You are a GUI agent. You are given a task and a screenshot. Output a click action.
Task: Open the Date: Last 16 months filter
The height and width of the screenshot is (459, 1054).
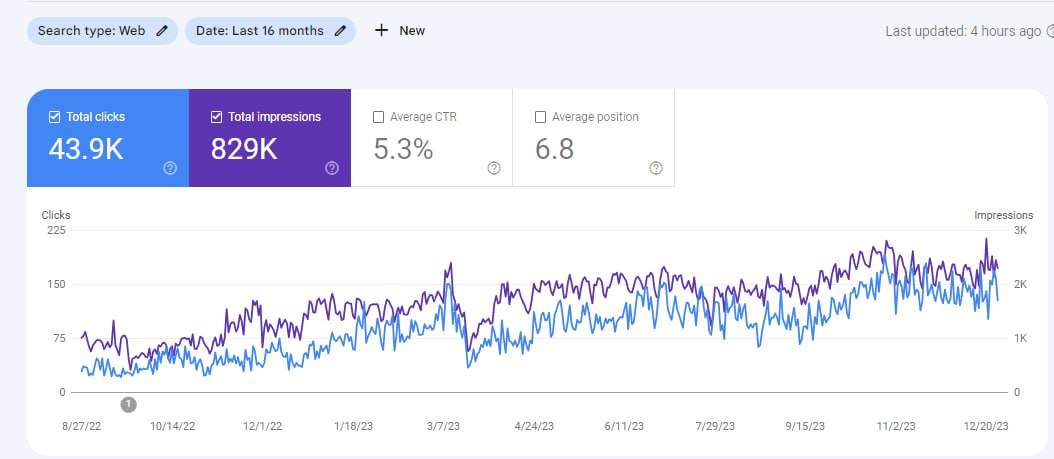[259, 31]
